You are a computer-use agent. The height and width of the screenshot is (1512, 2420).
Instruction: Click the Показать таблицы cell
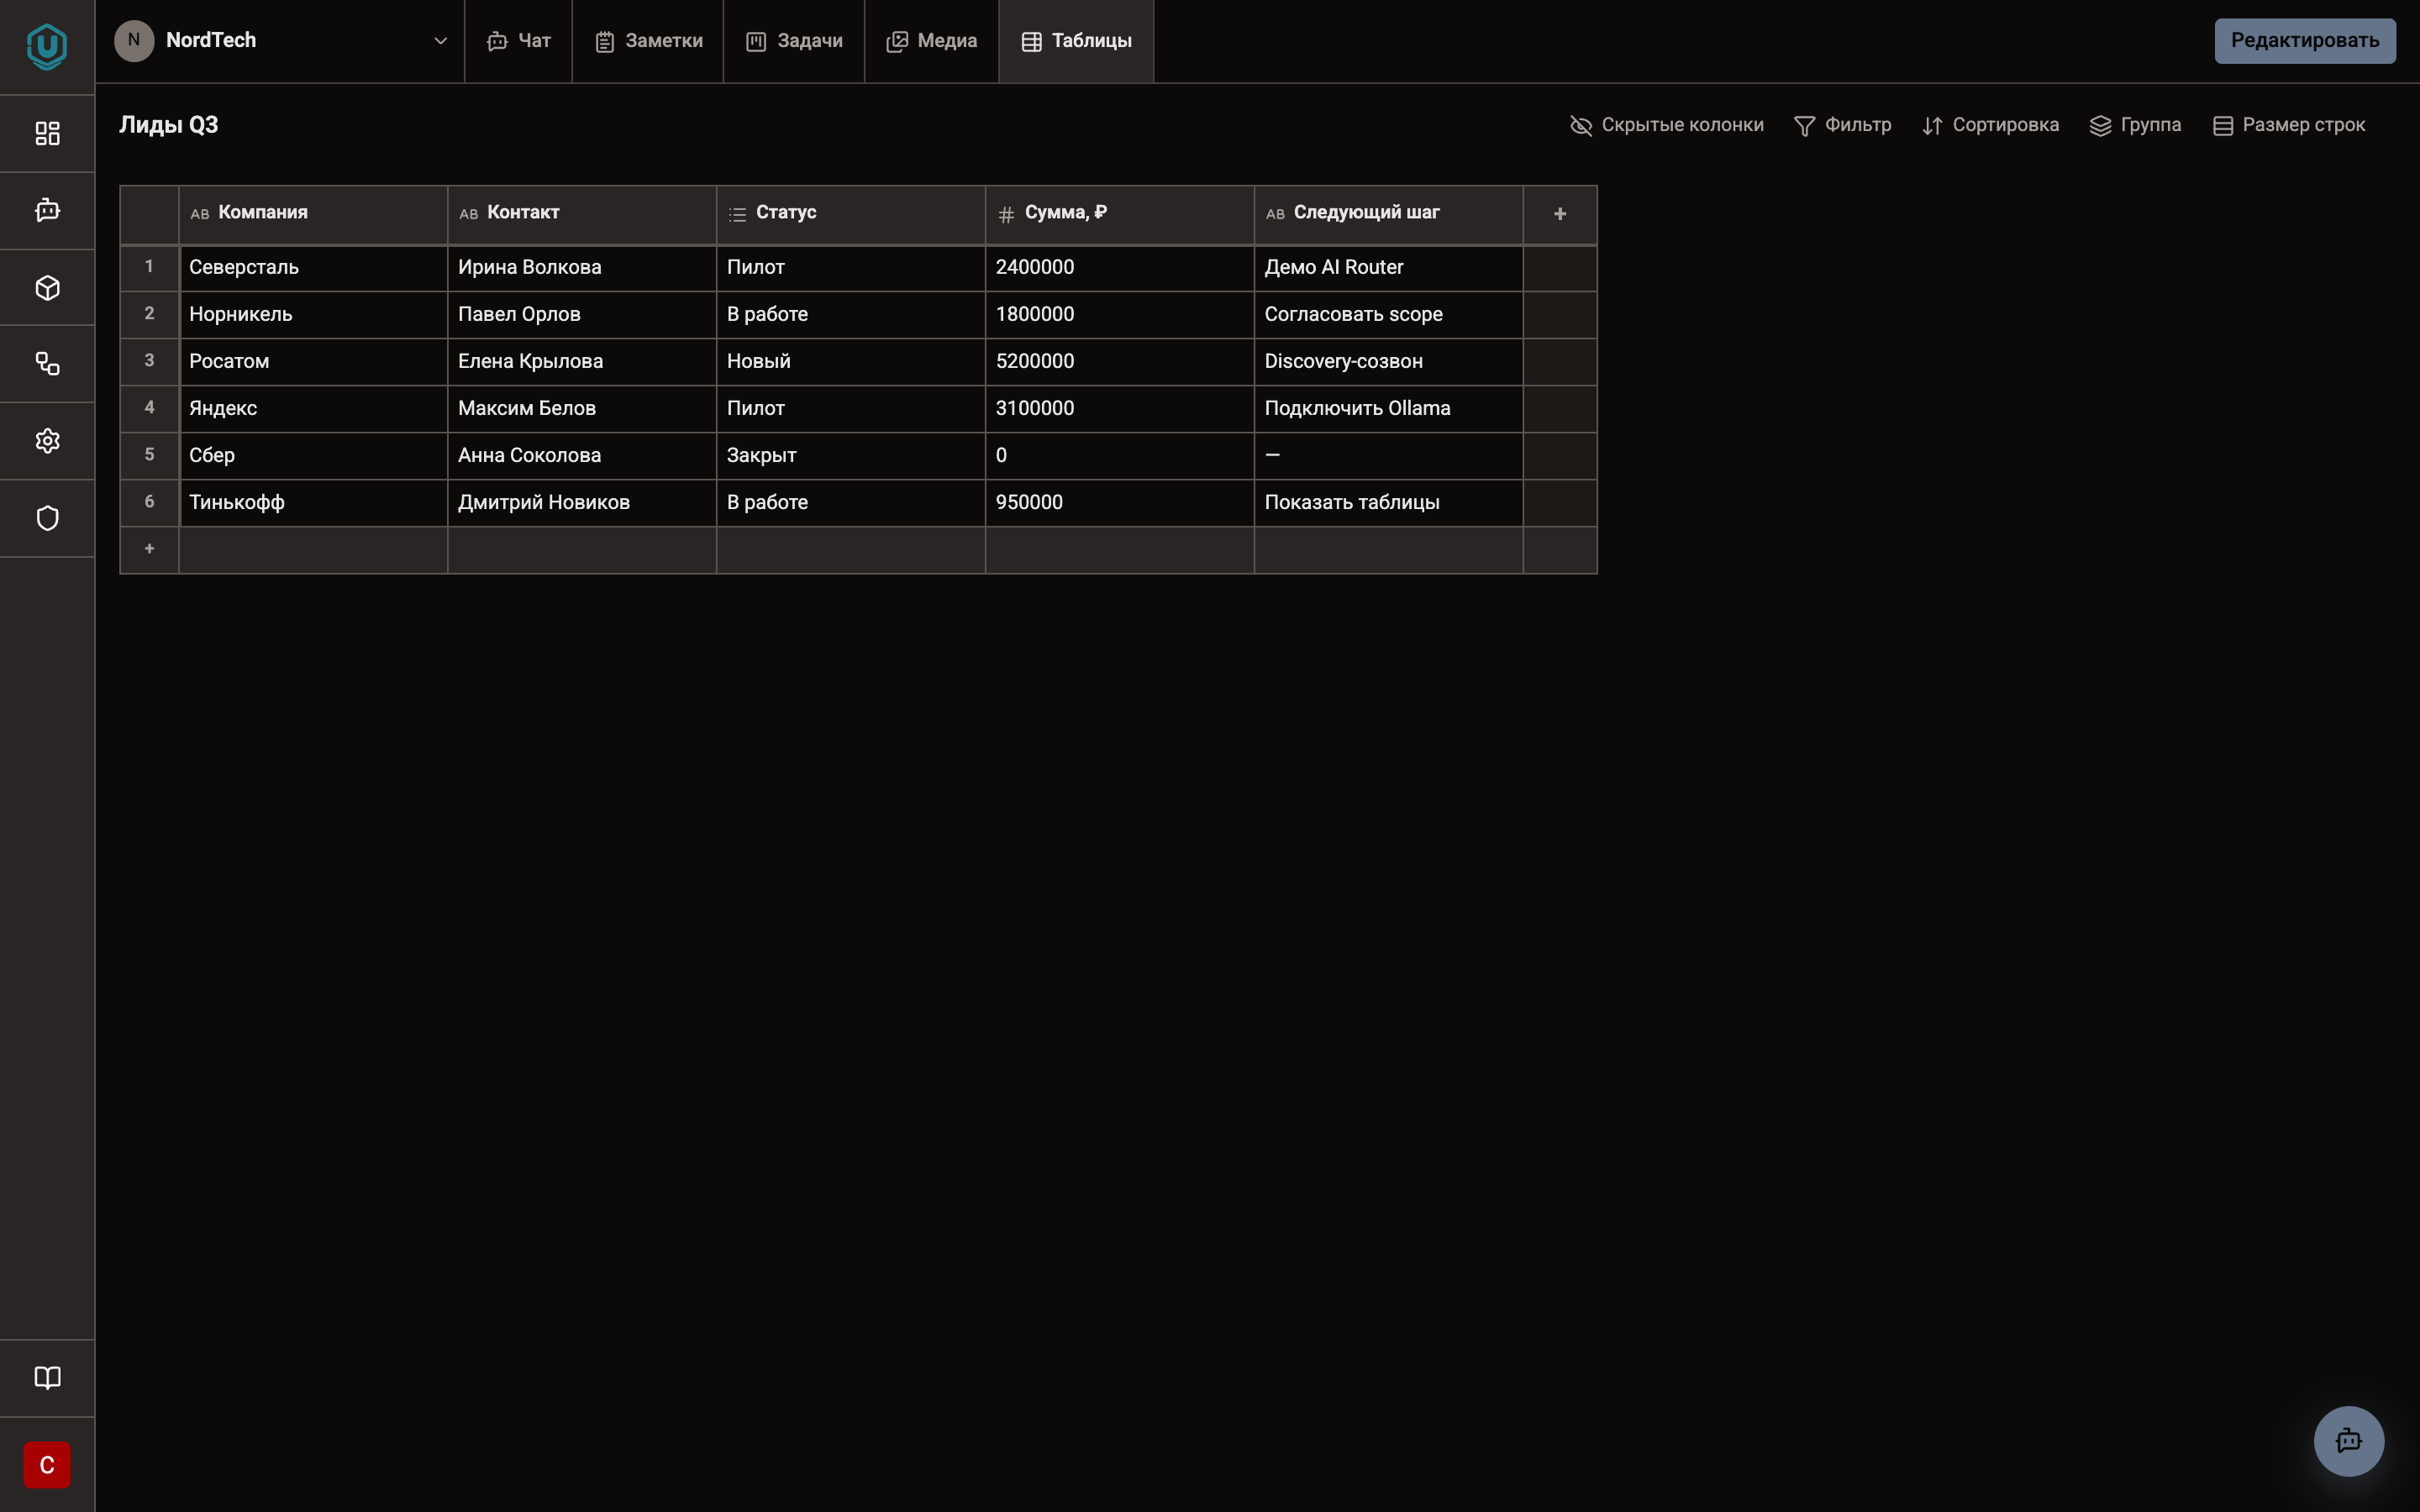(x=1389, y=502)
